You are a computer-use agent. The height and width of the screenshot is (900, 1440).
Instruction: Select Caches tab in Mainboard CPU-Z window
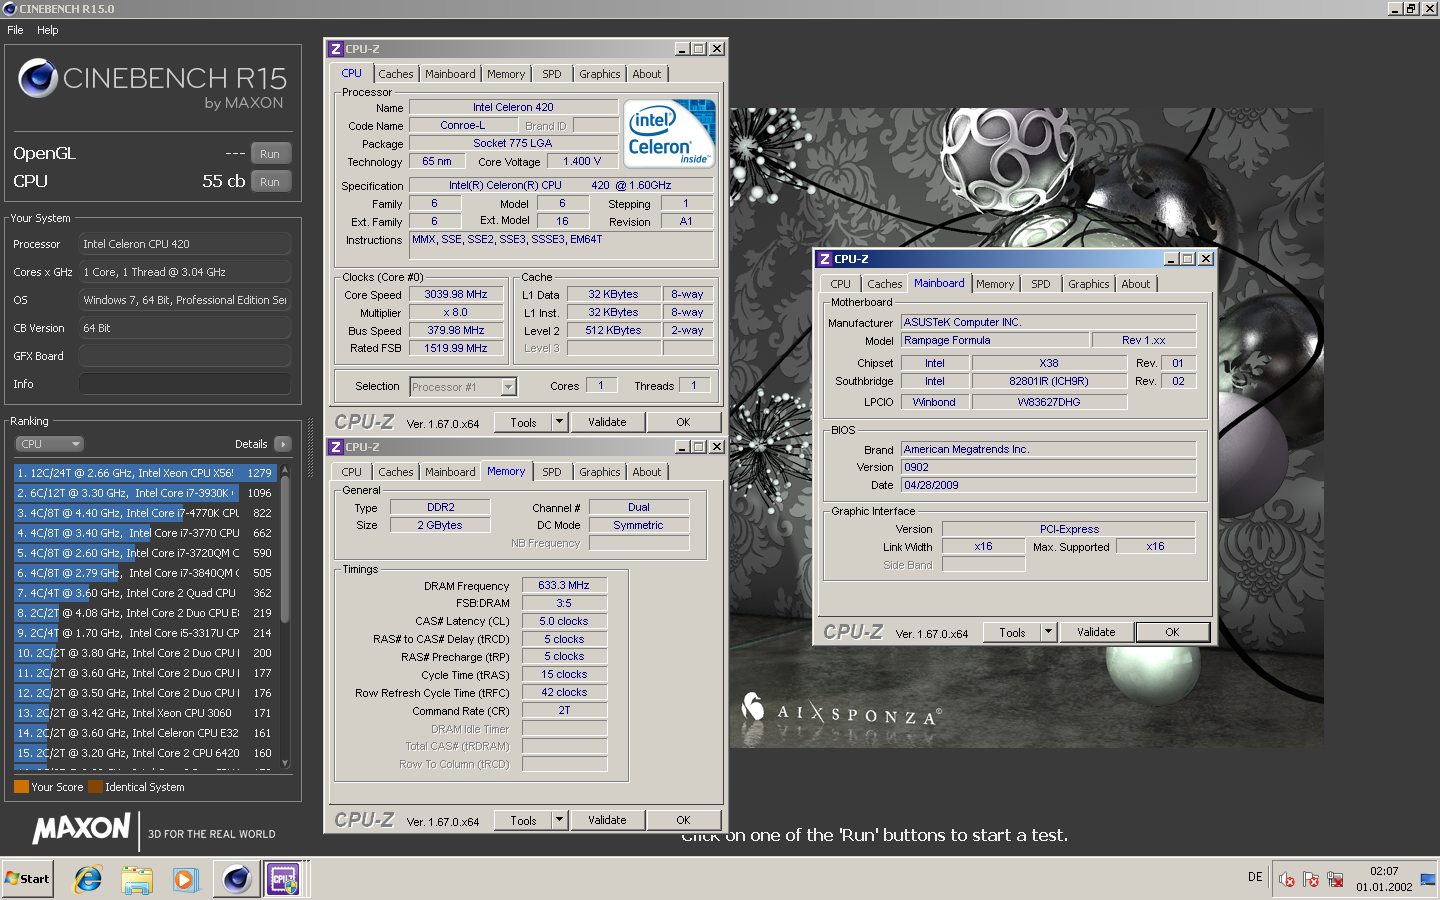(x=885, y=284)
